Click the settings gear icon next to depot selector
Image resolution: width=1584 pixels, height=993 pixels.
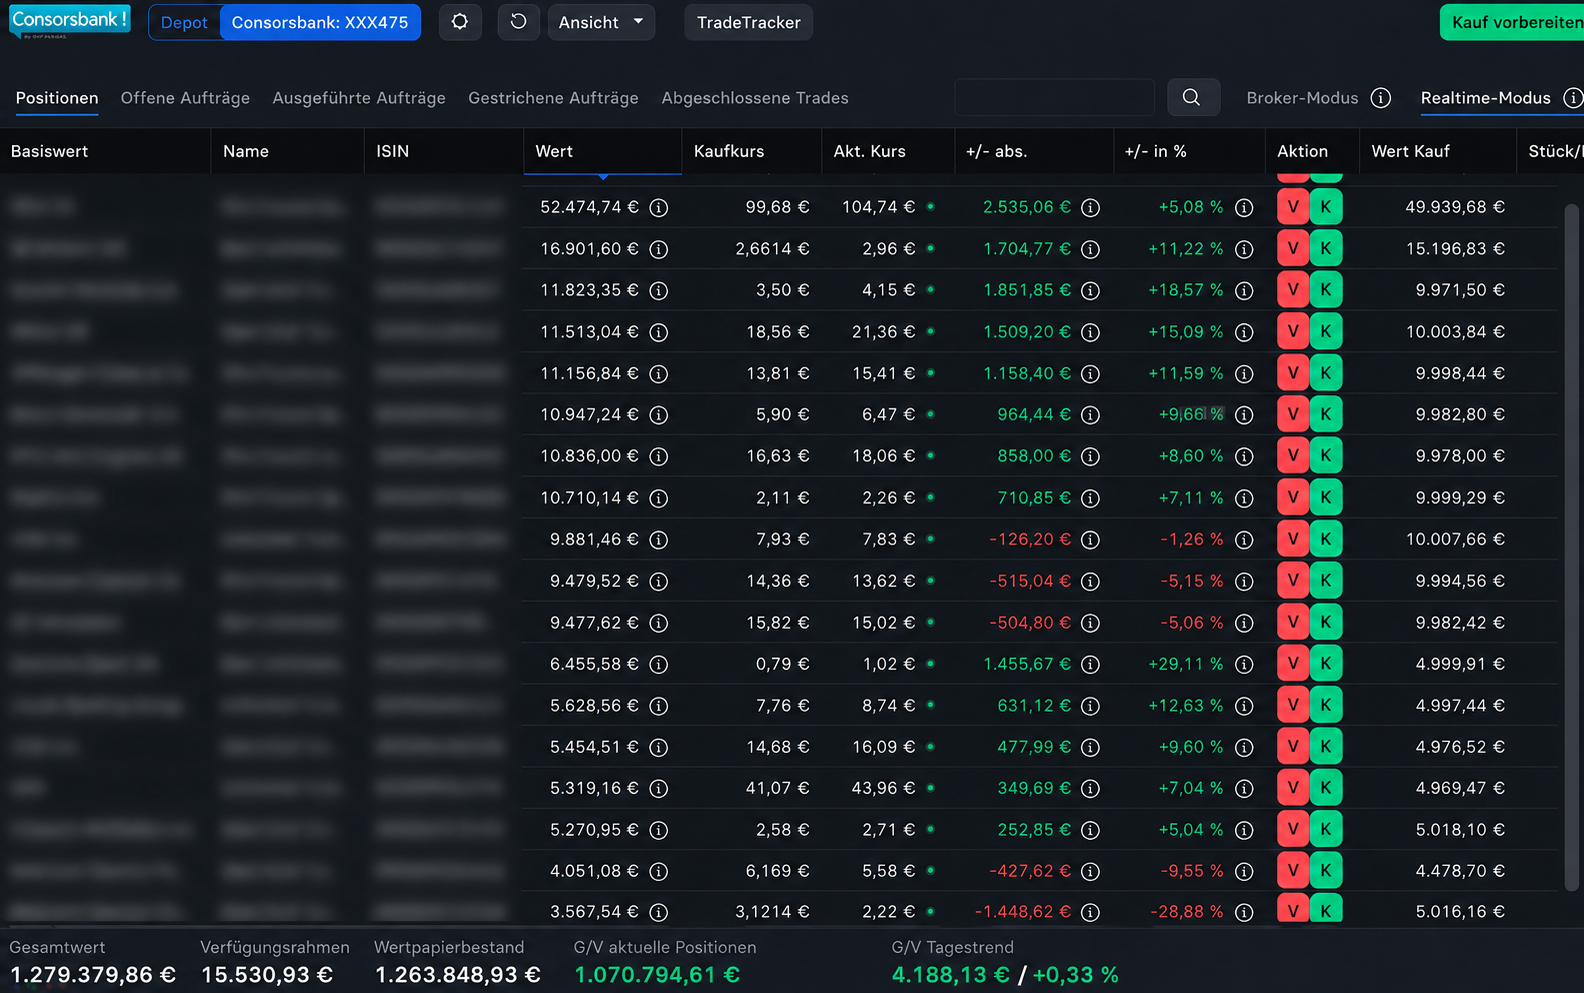[x=460, y=22]
